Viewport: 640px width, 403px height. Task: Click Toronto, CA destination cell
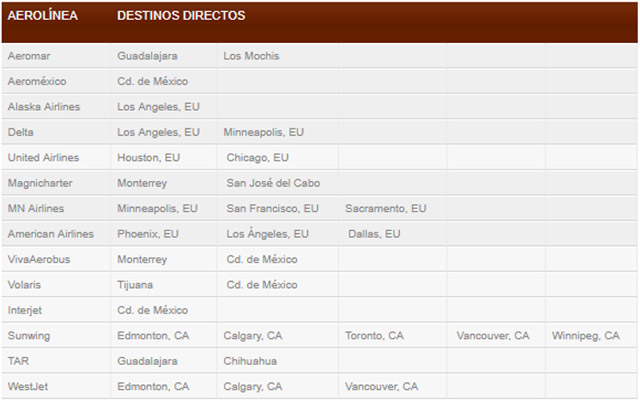(x=374, y=336)
